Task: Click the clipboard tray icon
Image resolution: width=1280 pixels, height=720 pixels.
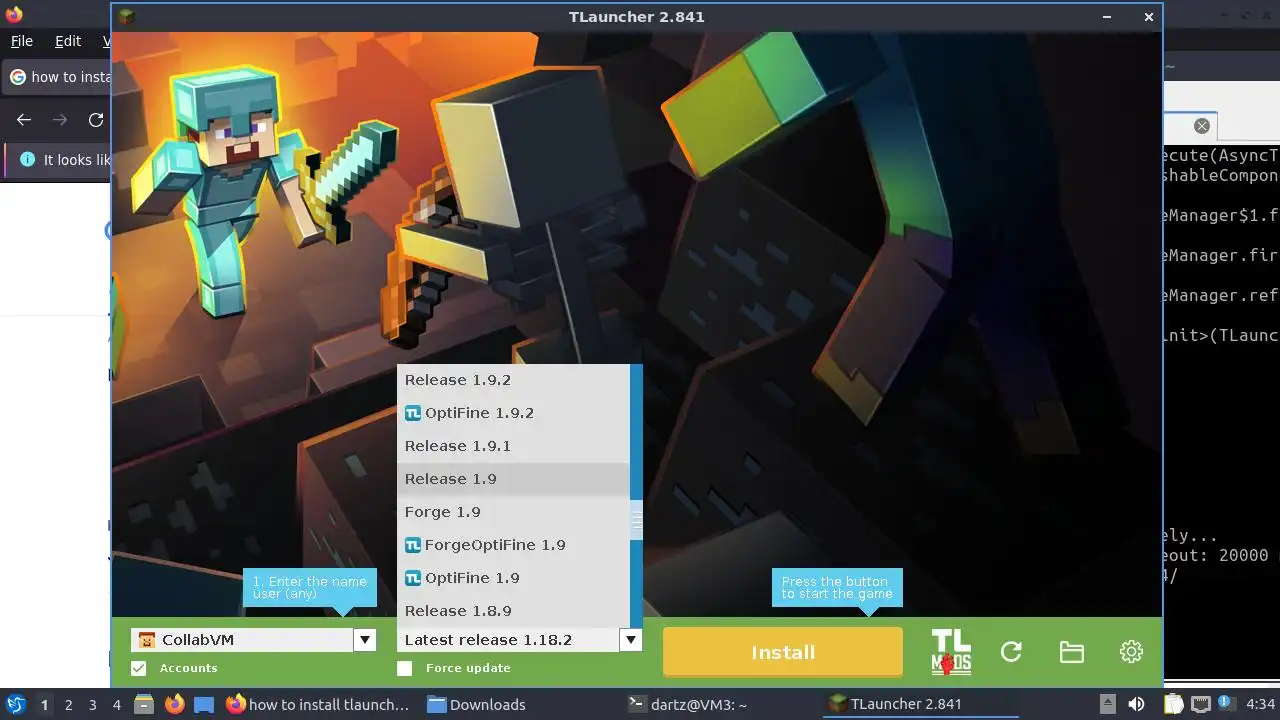Action: tap(1174, 704)
